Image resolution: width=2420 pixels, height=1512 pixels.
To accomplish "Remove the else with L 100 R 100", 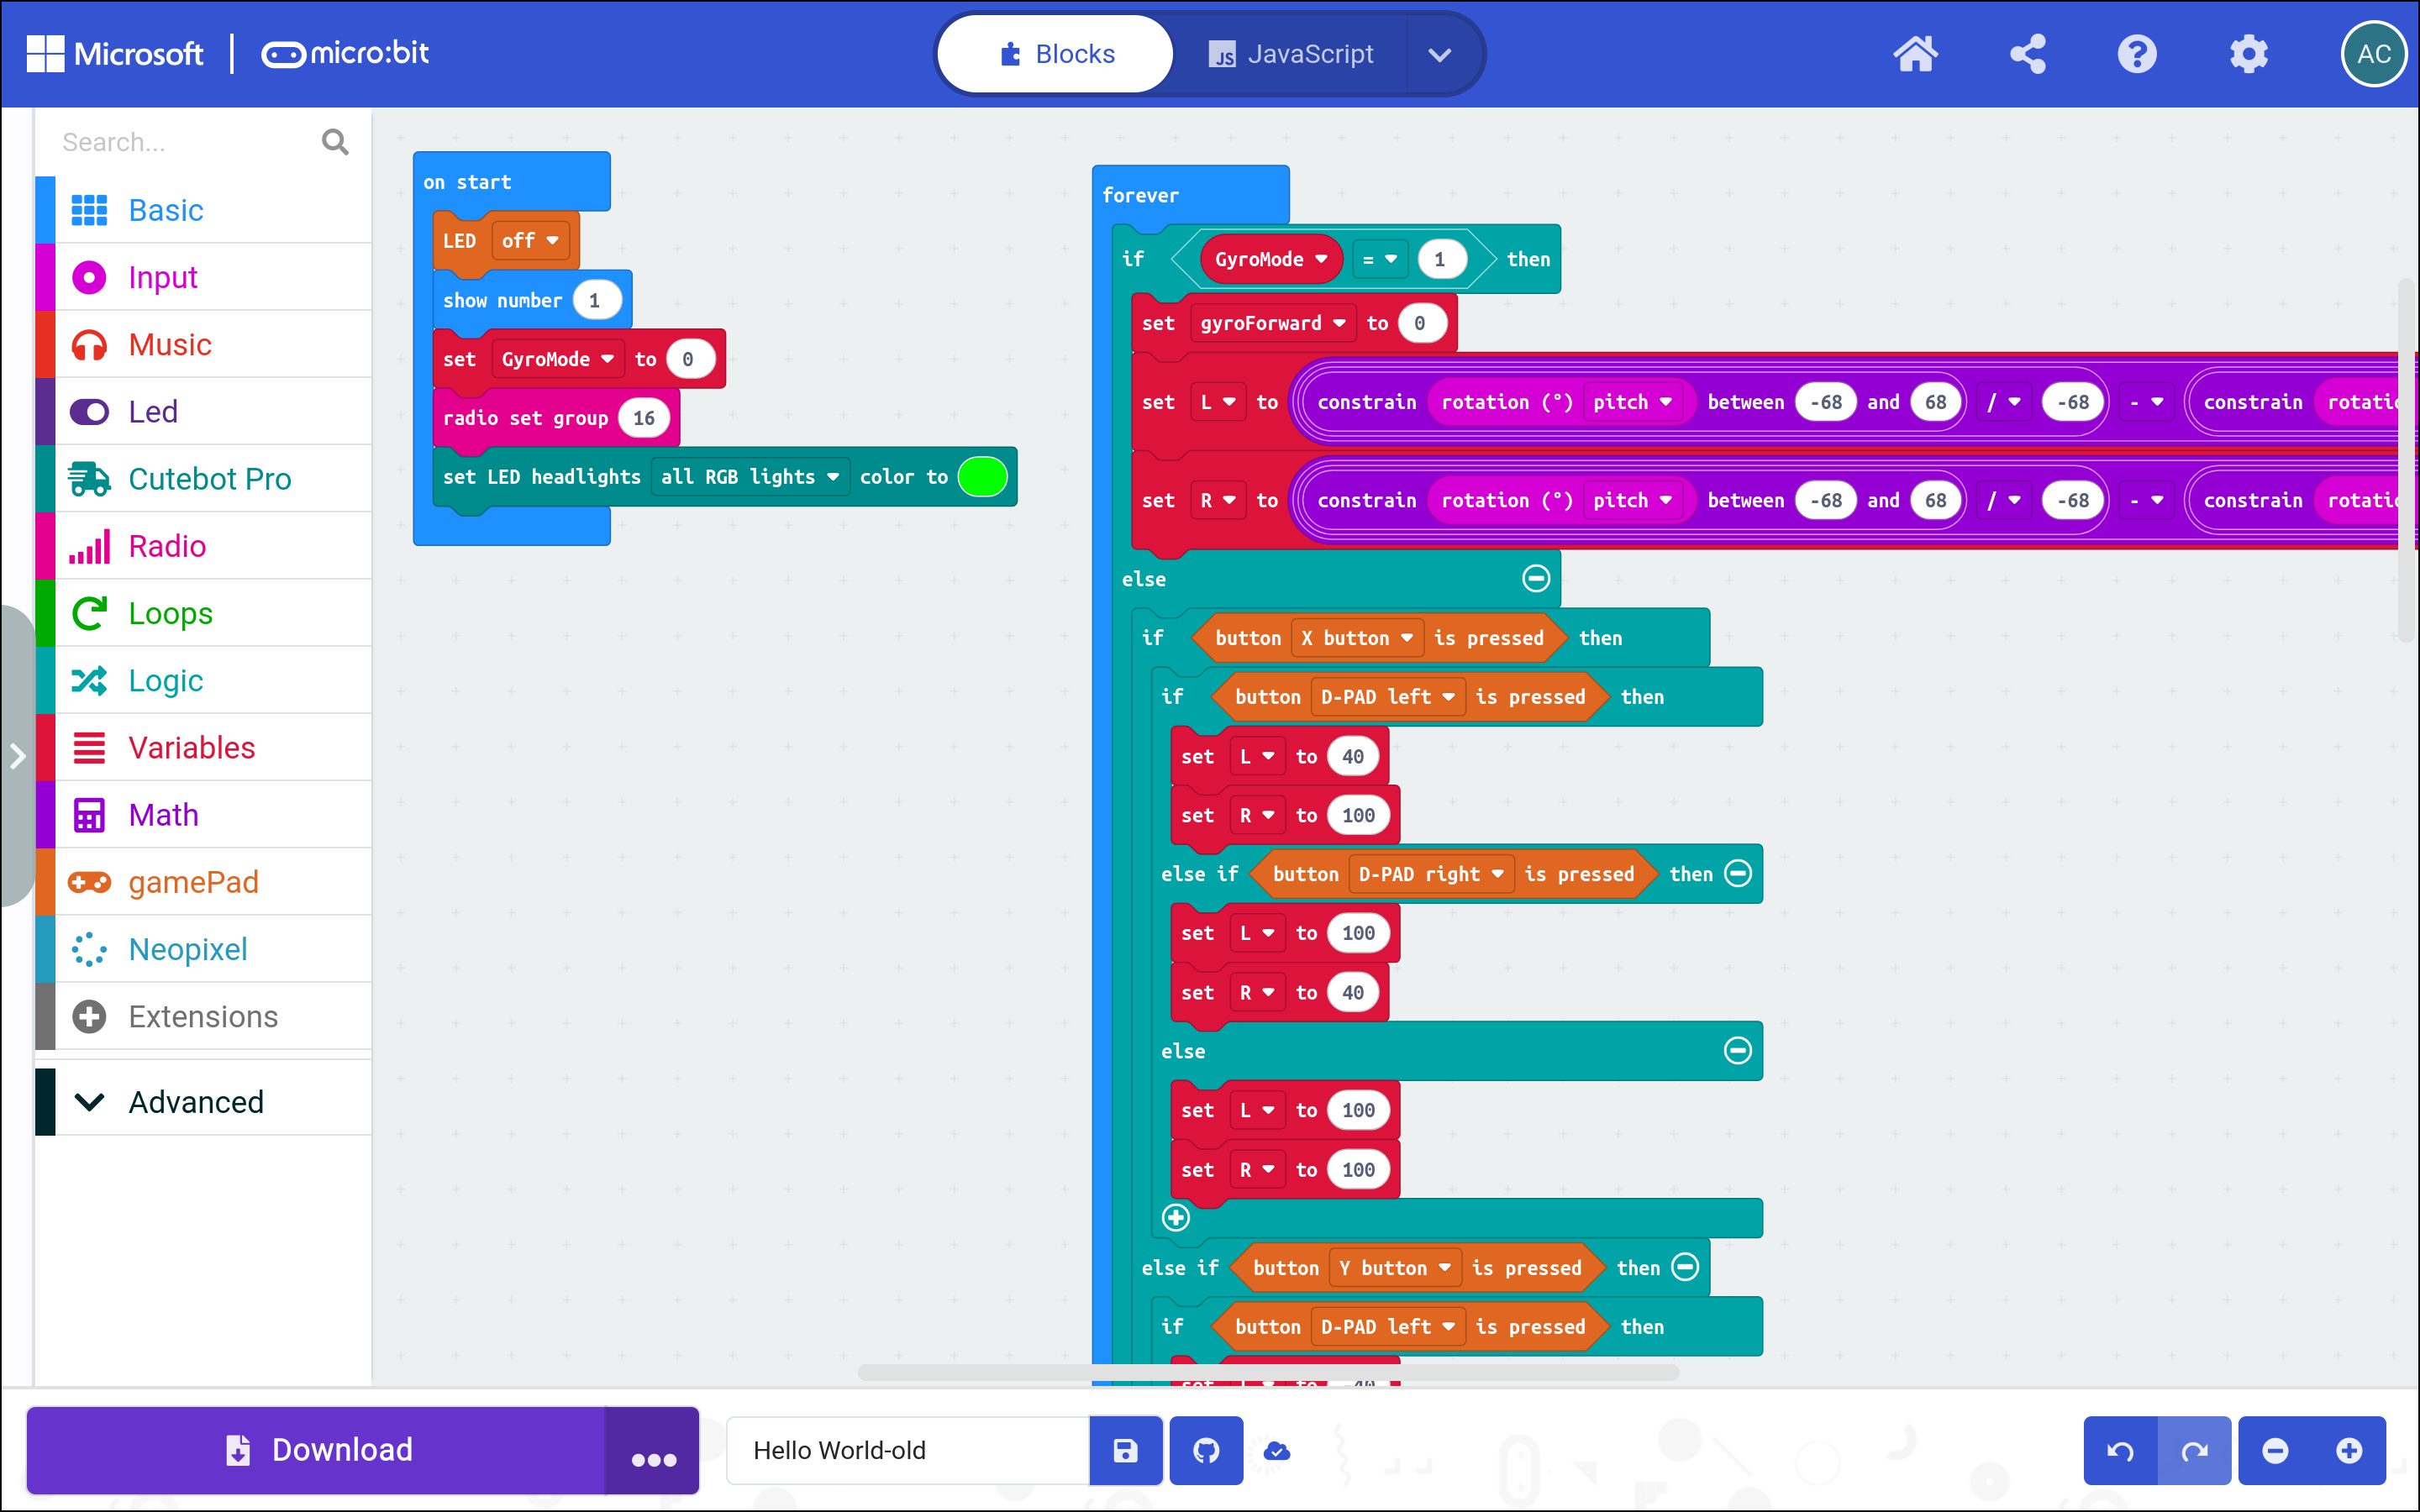I will pyautogui.click(x=1738, y=1050).
